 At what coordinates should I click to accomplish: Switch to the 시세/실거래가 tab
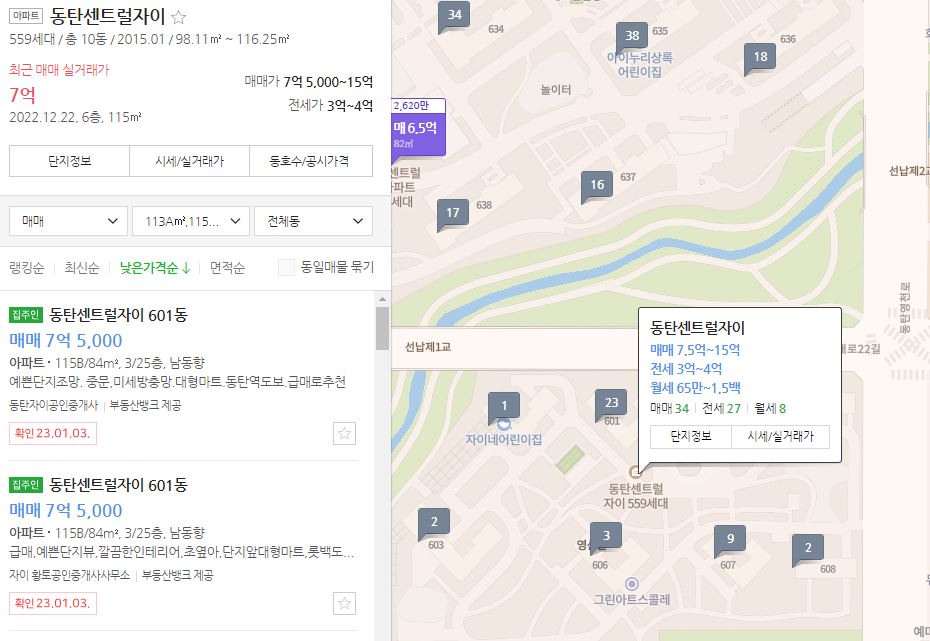(191, 160)
